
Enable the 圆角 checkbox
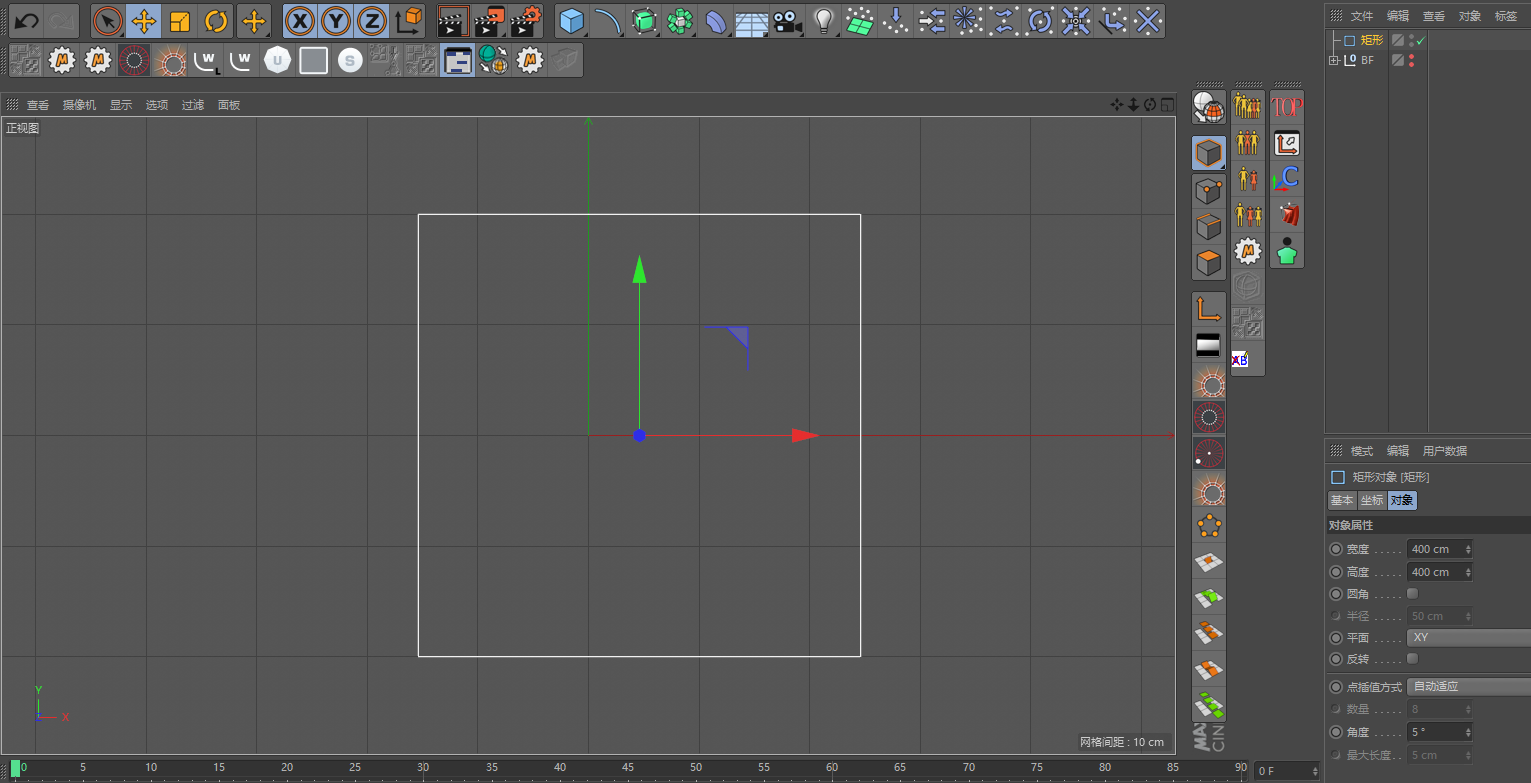1412,593
